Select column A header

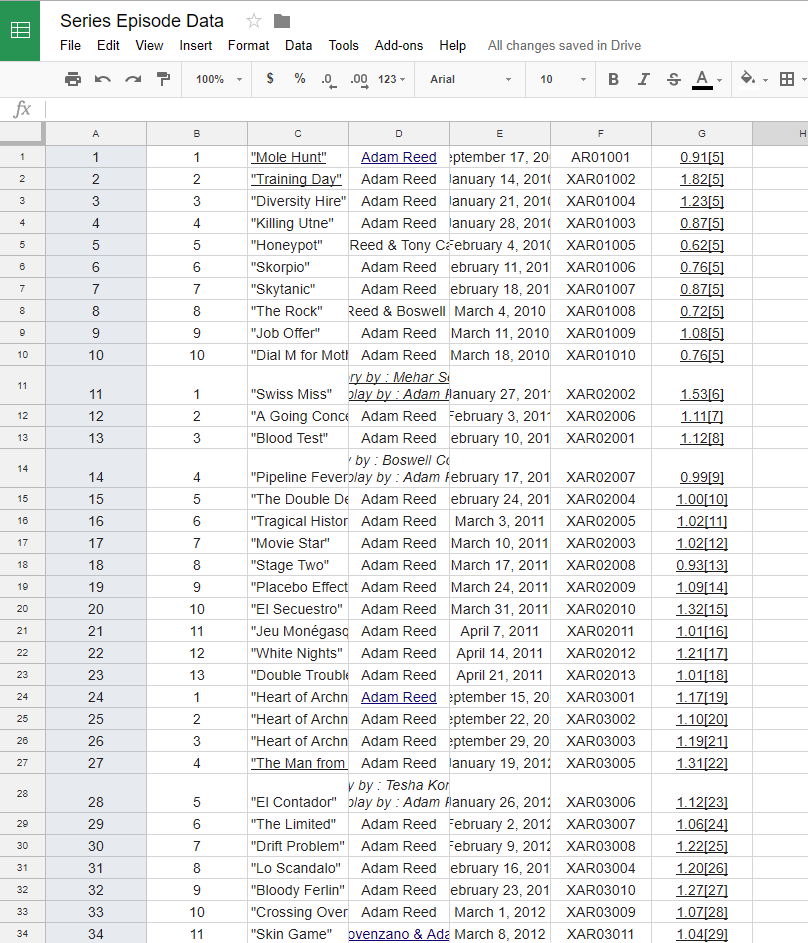96,134
